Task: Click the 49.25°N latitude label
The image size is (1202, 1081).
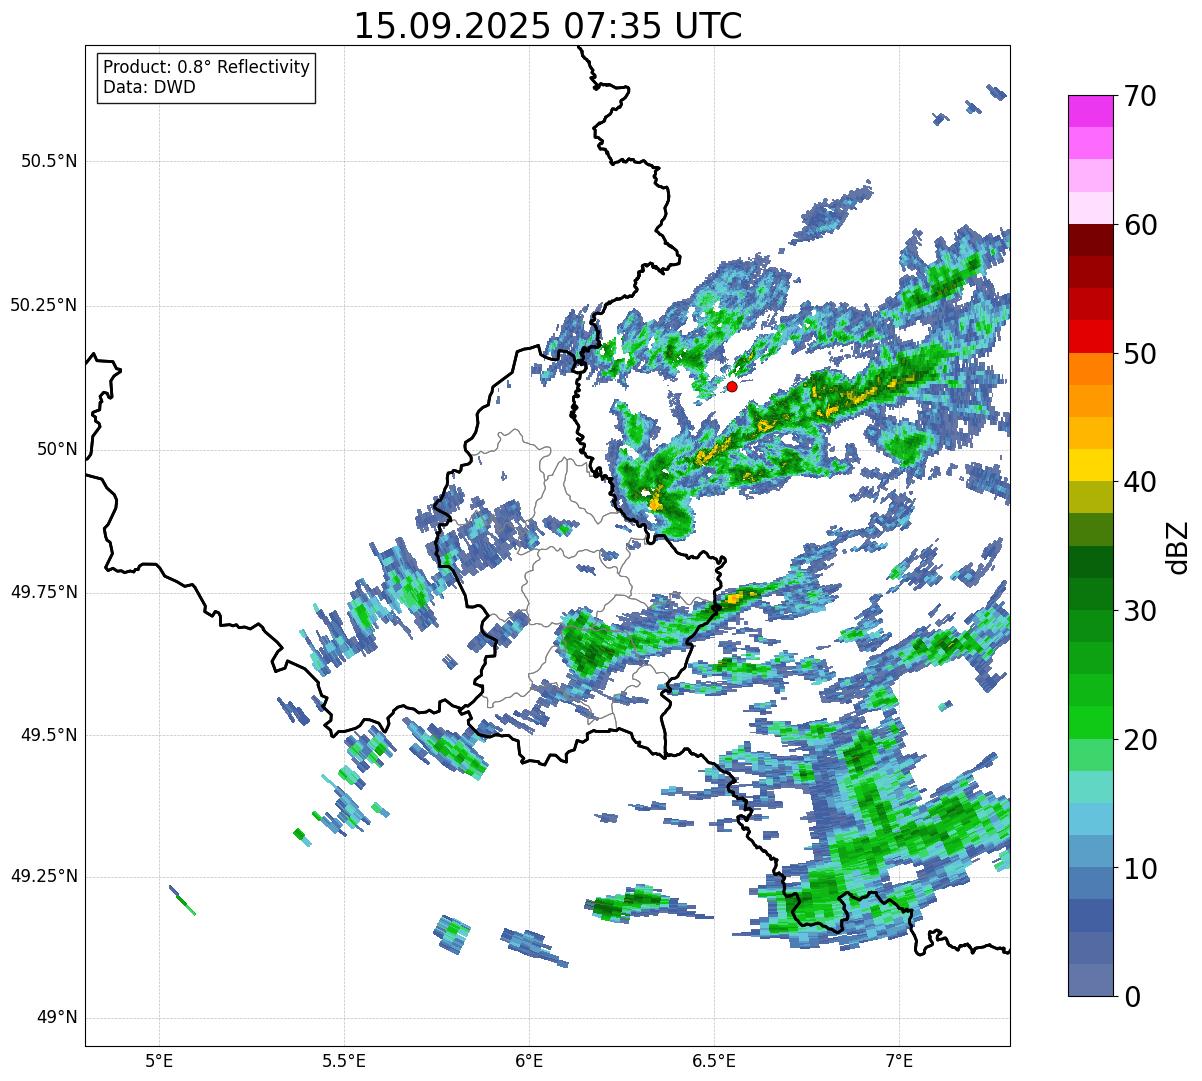Action: point(43,876)
